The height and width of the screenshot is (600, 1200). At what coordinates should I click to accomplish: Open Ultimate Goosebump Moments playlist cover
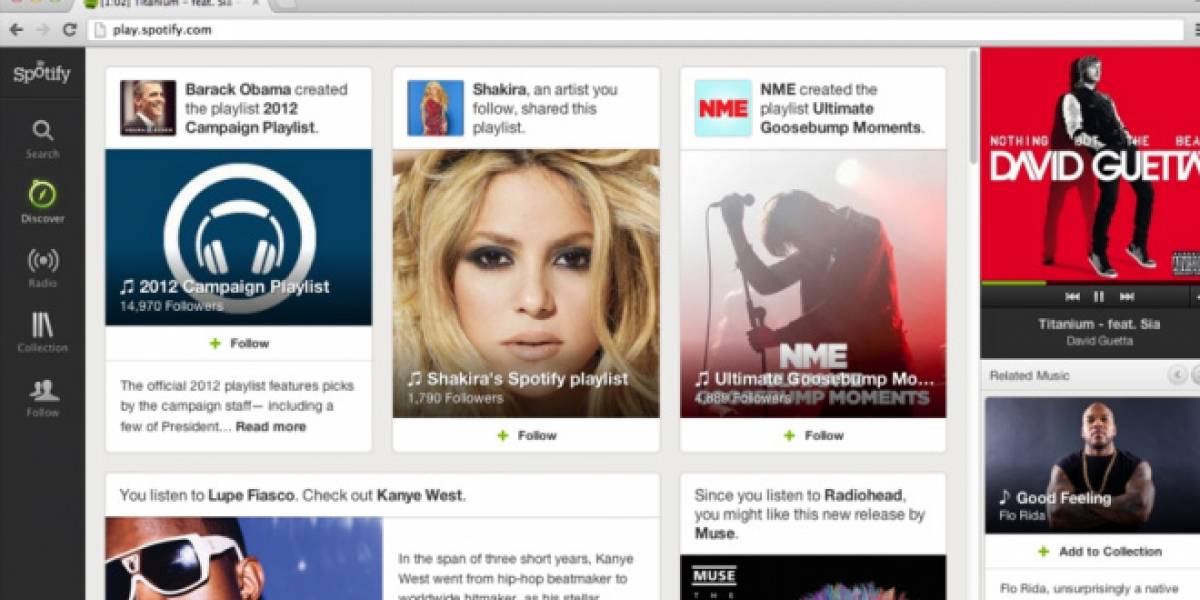[x=813, y=283]
